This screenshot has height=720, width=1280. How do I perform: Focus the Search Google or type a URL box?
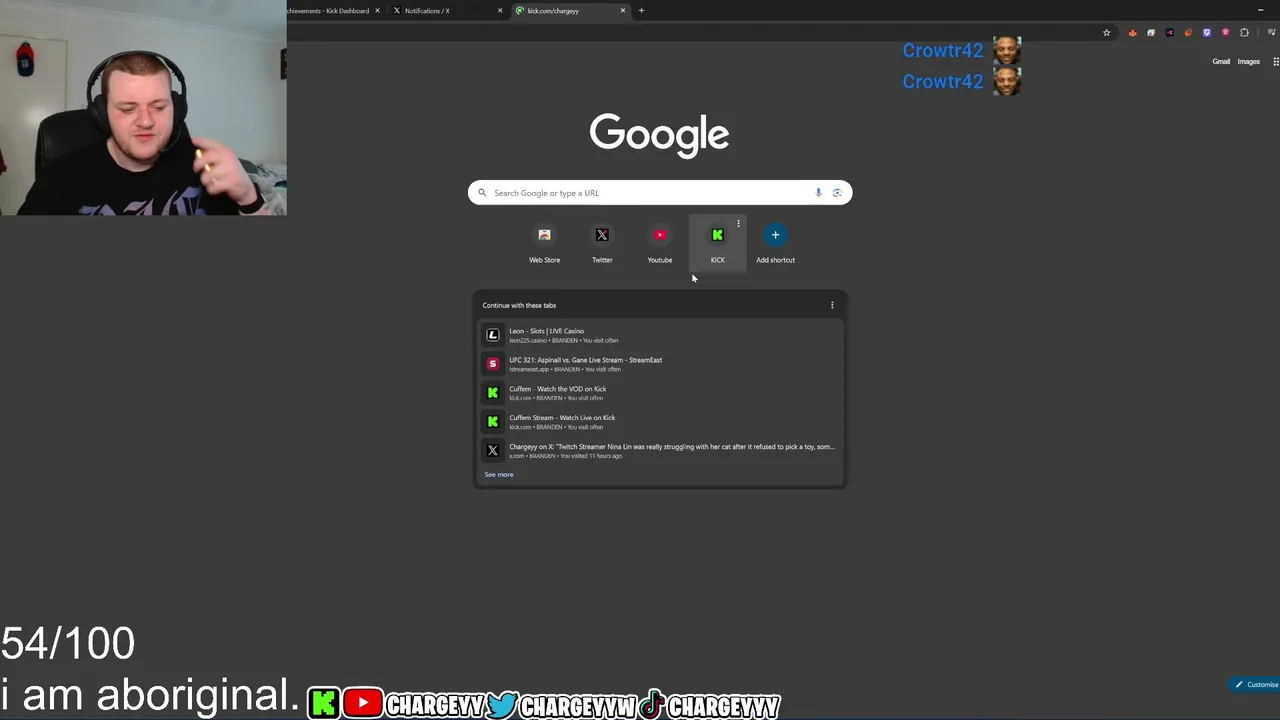click(660, 193)
